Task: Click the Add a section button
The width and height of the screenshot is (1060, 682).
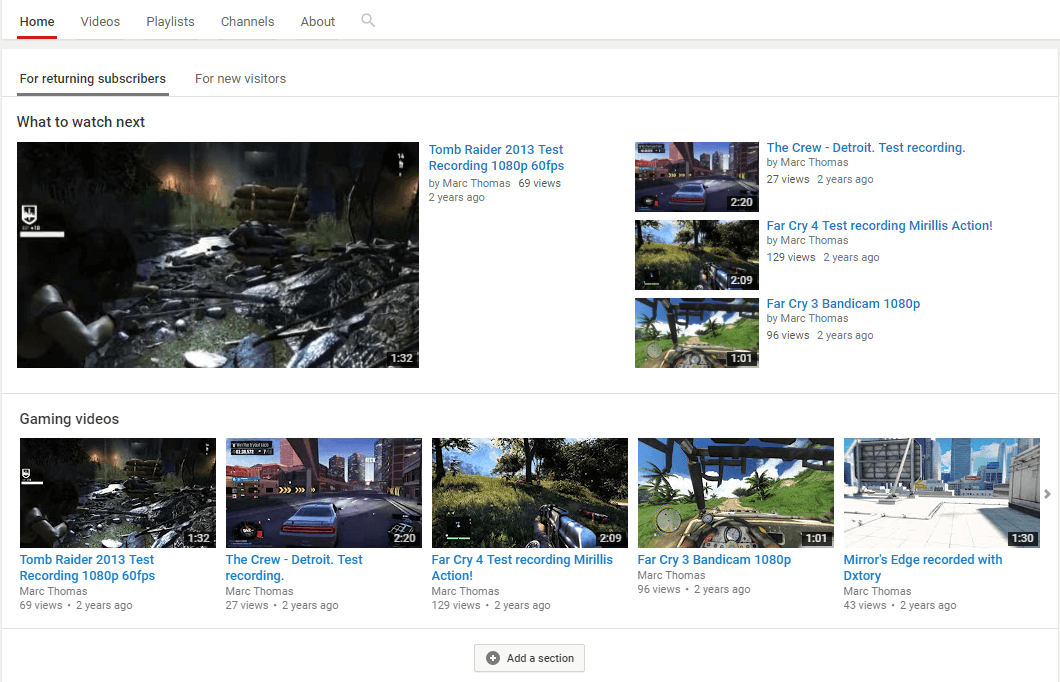Action: coord(529,658)
